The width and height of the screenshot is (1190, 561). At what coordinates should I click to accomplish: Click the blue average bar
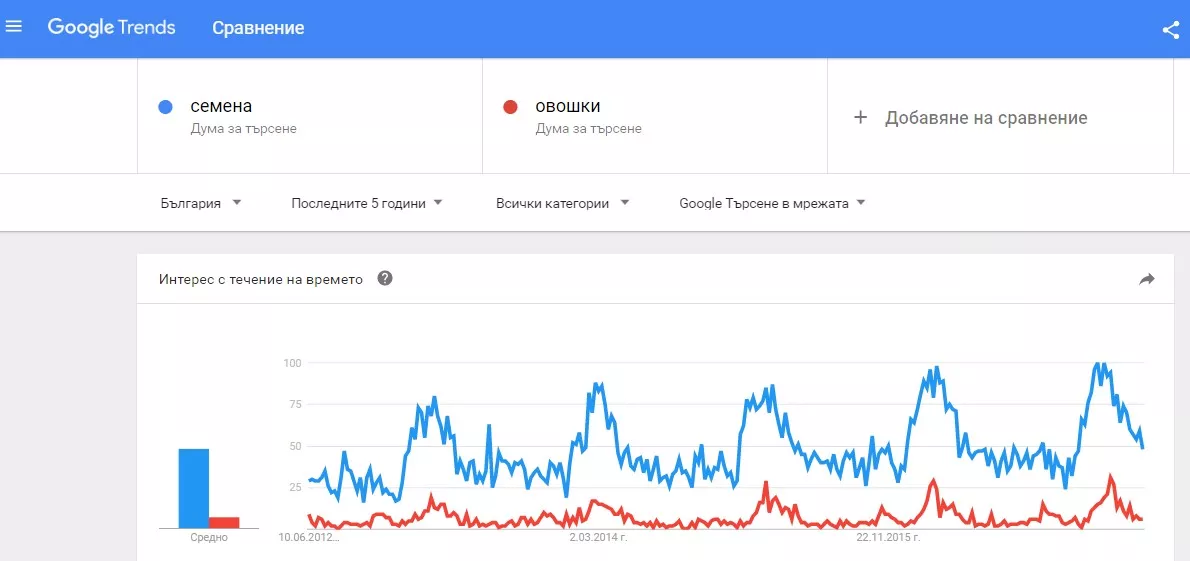194,488
